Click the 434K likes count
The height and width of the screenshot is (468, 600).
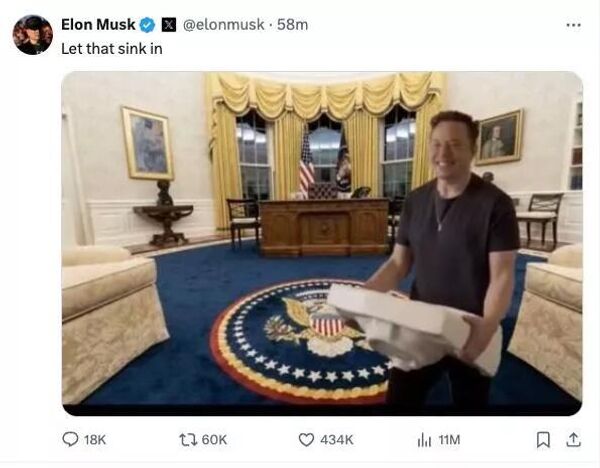click(337, 440)
